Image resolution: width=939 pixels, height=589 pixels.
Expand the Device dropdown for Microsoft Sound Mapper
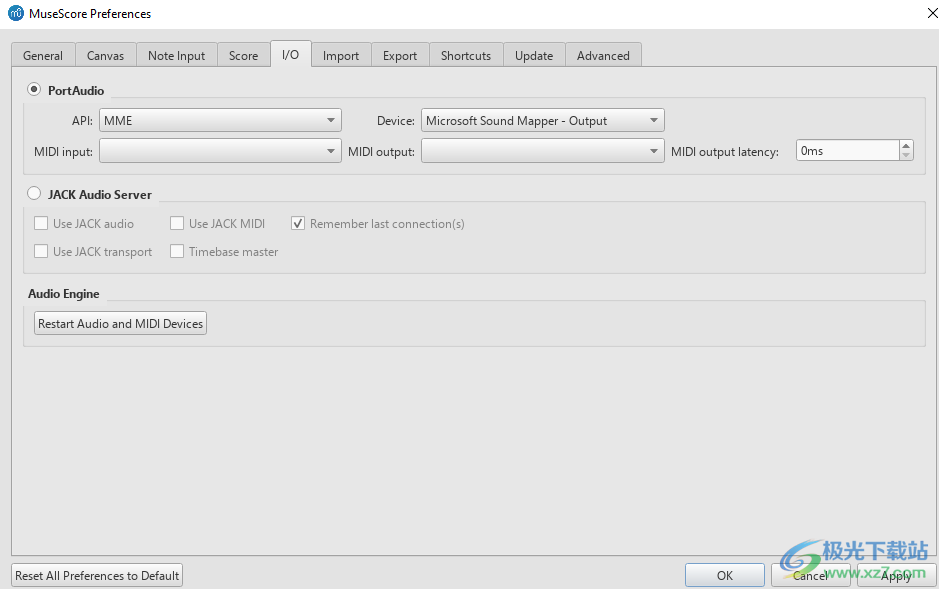pos(542,121)
